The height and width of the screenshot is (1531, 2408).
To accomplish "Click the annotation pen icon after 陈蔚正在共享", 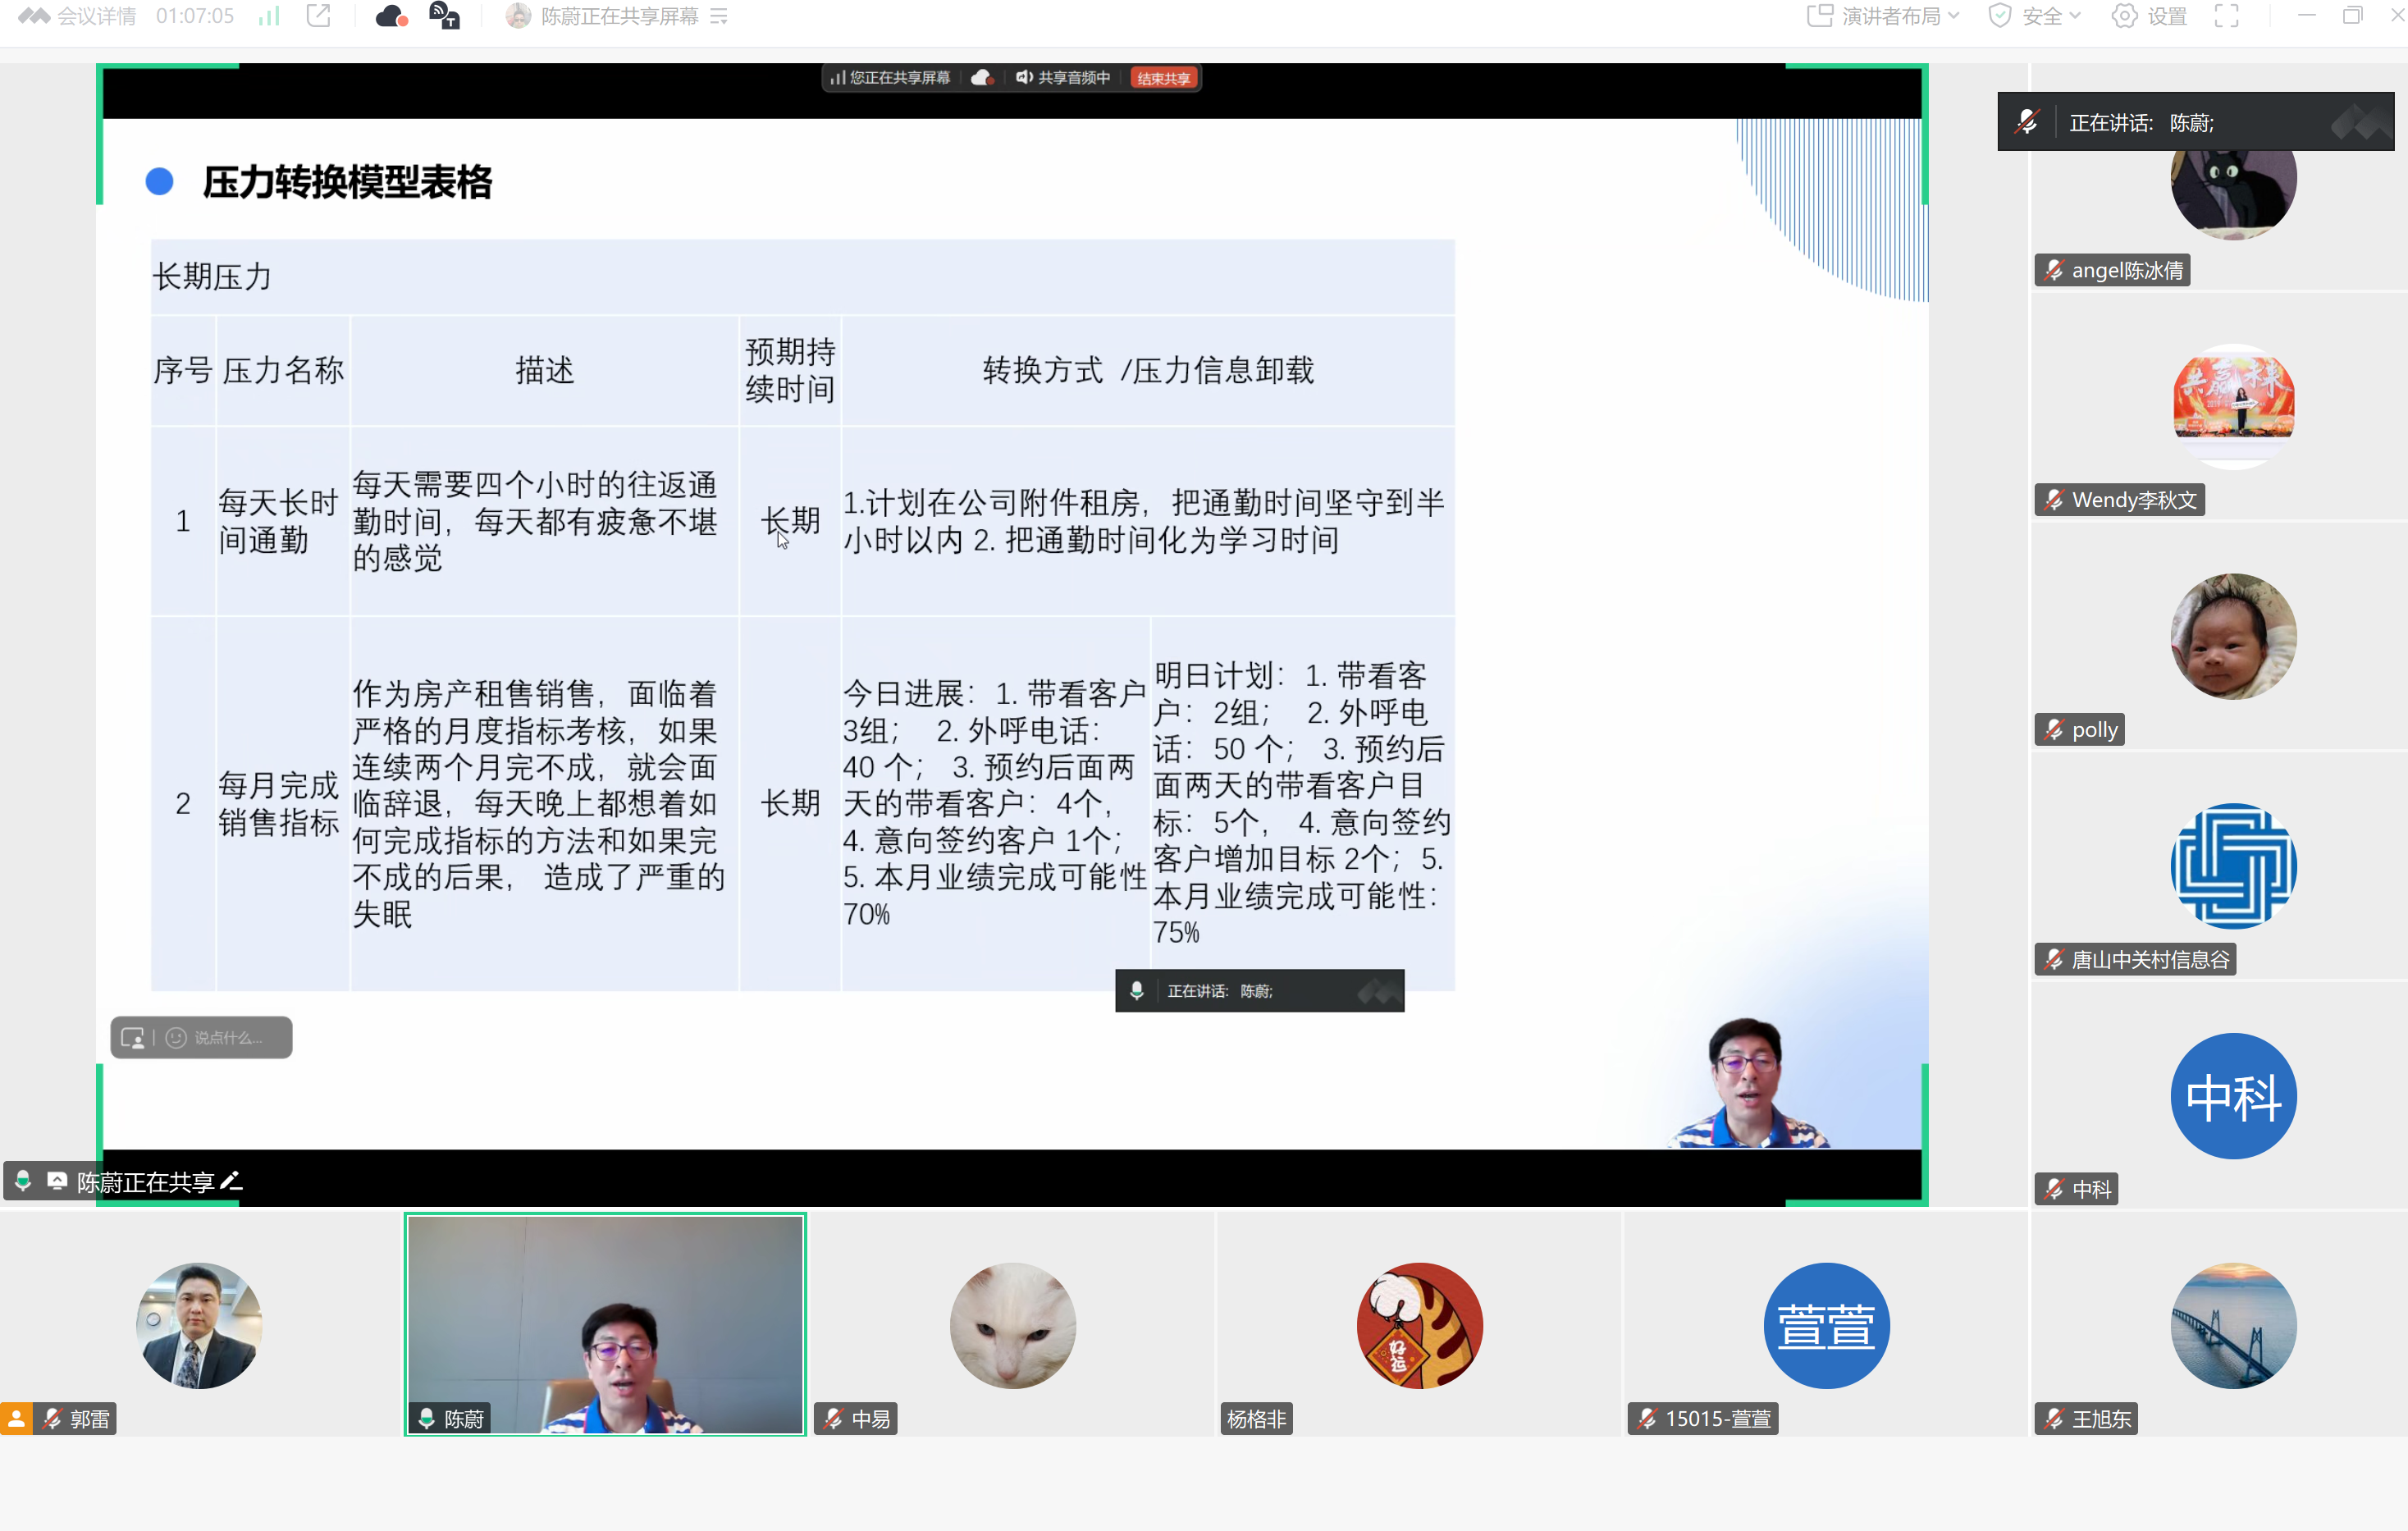I will pyautogui.click(x=232, y=1183).
